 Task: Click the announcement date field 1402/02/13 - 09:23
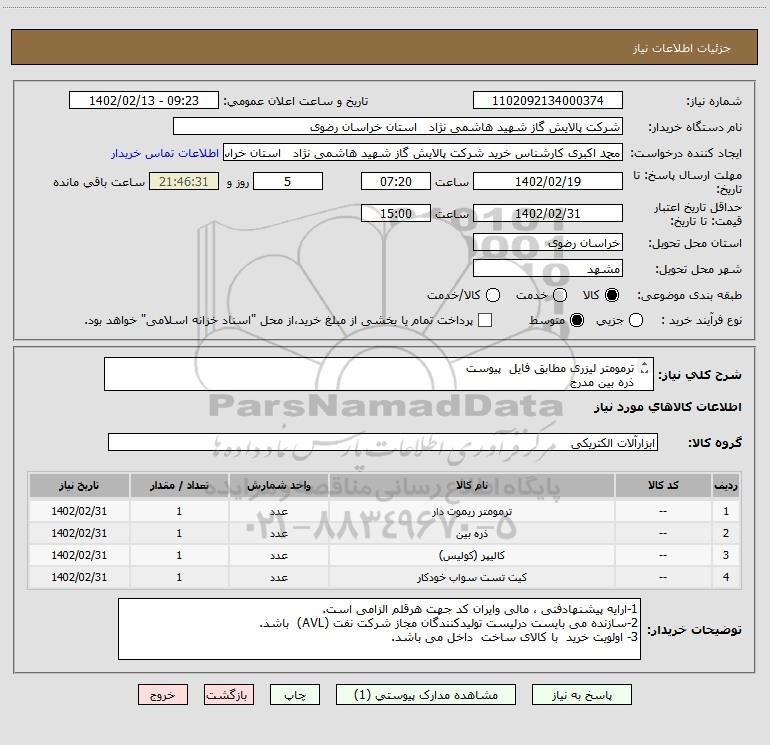point(144,100)
